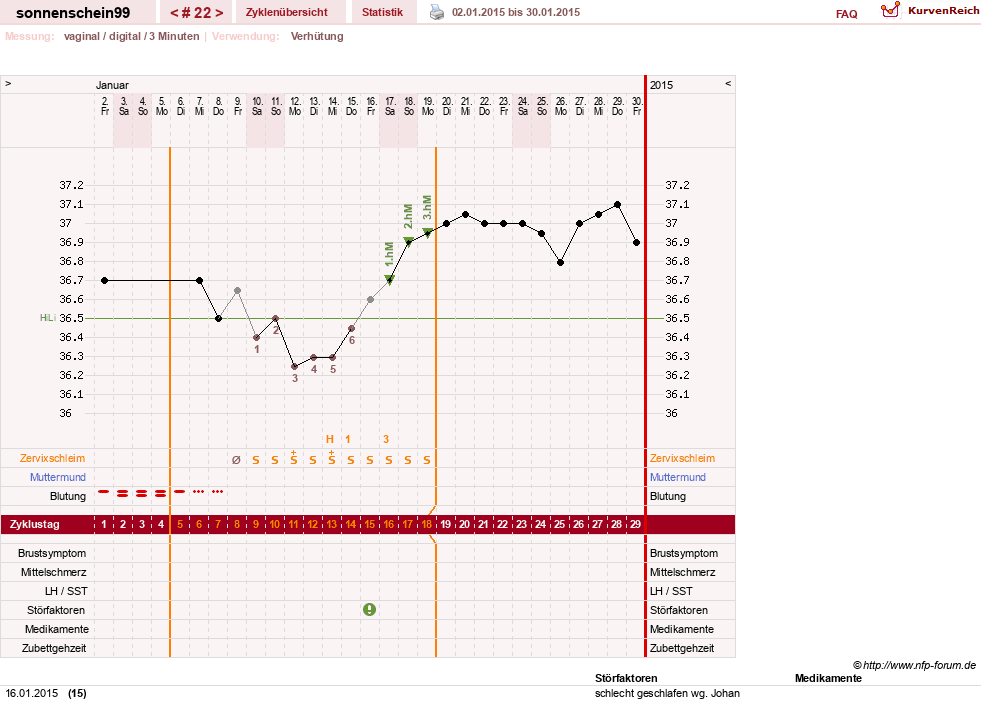Go to previous cycle arrow before #22

175,13
